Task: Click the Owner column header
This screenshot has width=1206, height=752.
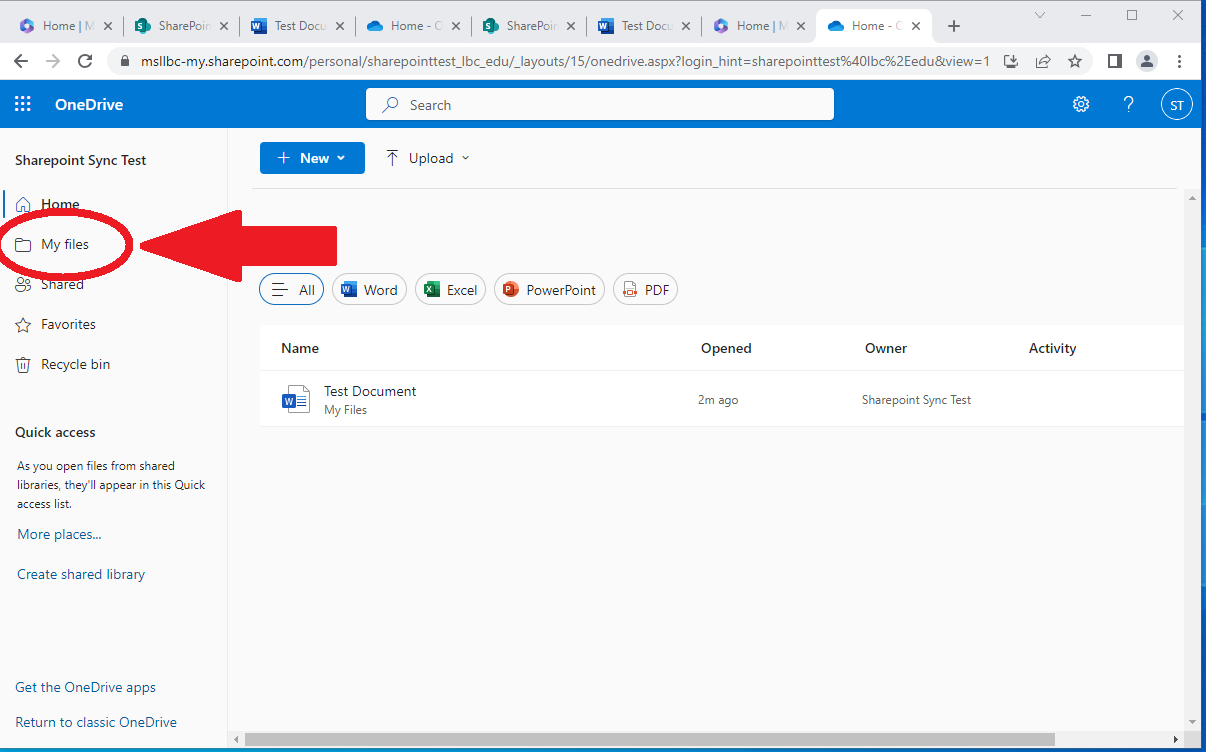Action: coord(886,348)
